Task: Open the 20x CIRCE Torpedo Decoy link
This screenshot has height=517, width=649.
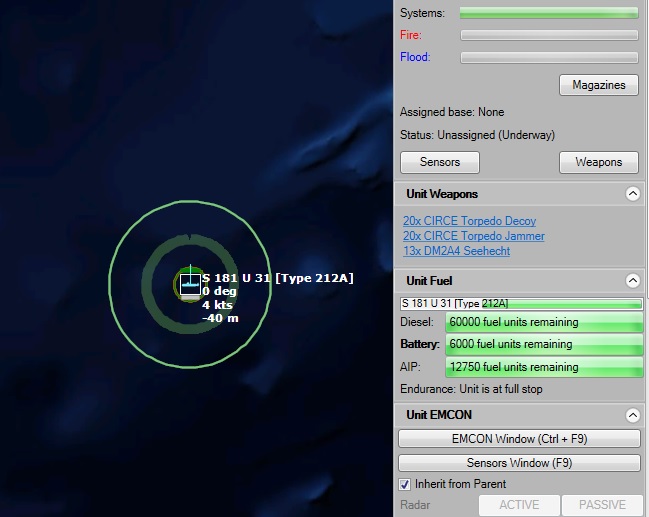Action: (469, 221)
